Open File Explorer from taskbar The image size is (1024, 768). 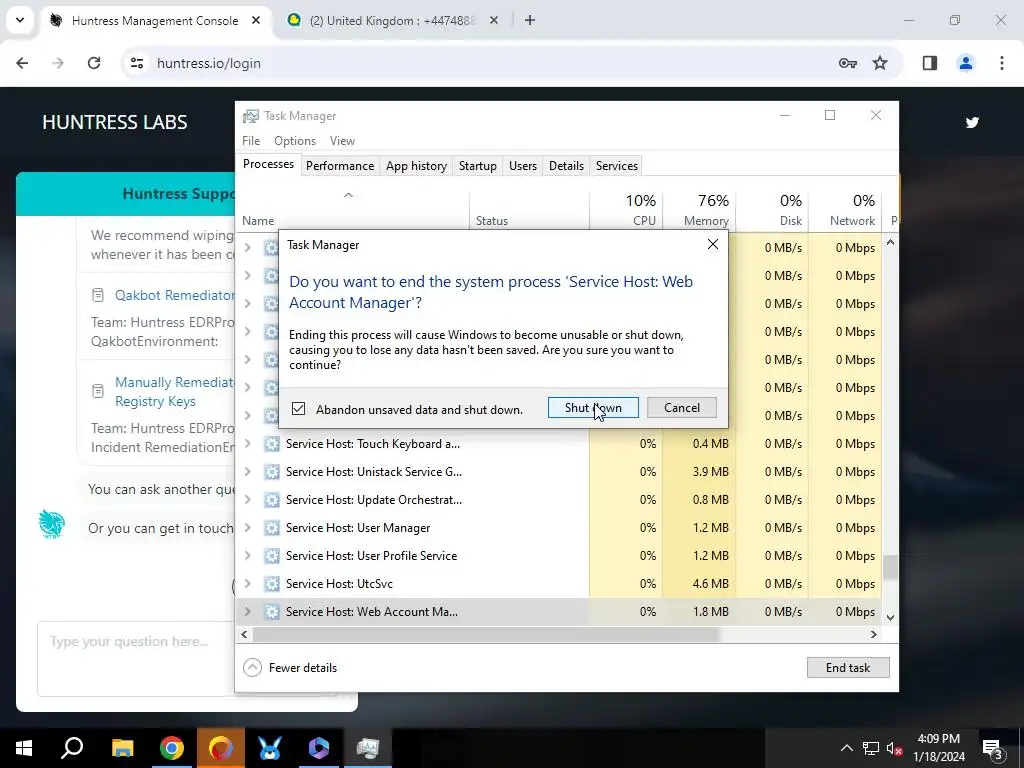coord(122,748)
